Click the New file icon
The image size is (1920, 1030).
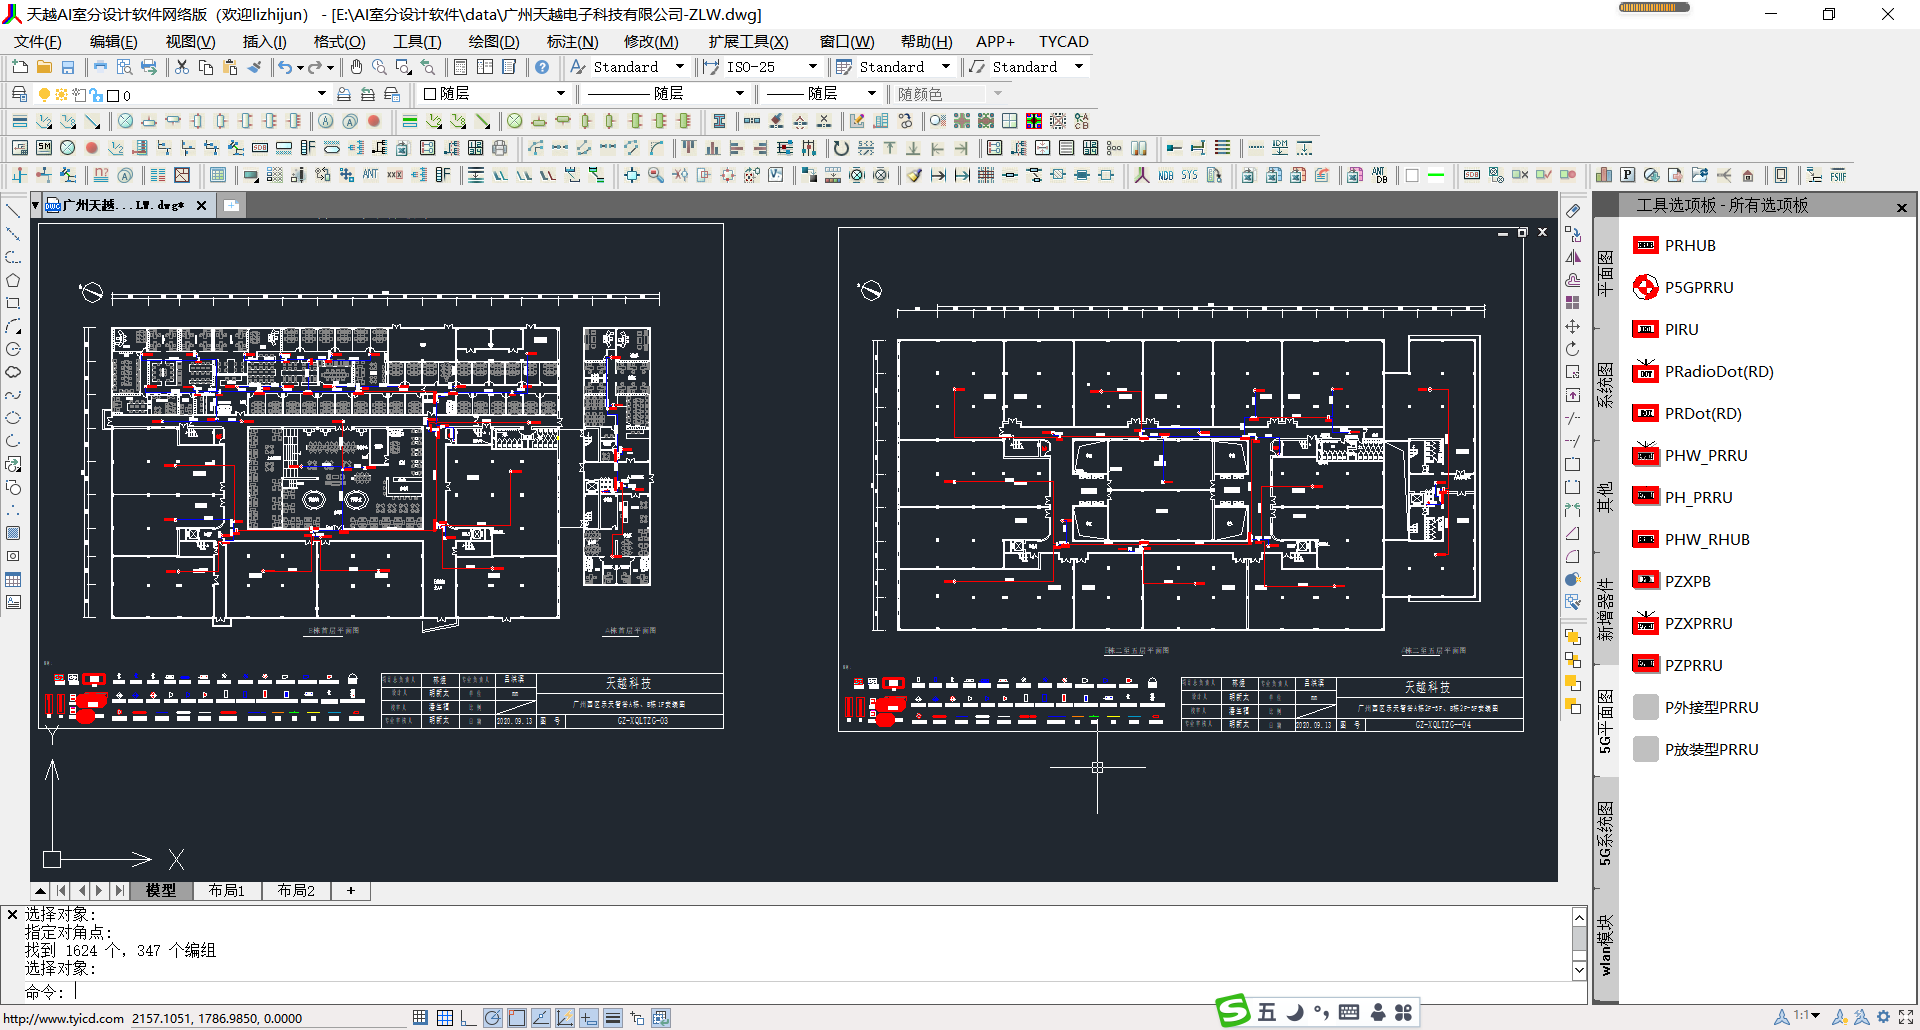point(20,67)
